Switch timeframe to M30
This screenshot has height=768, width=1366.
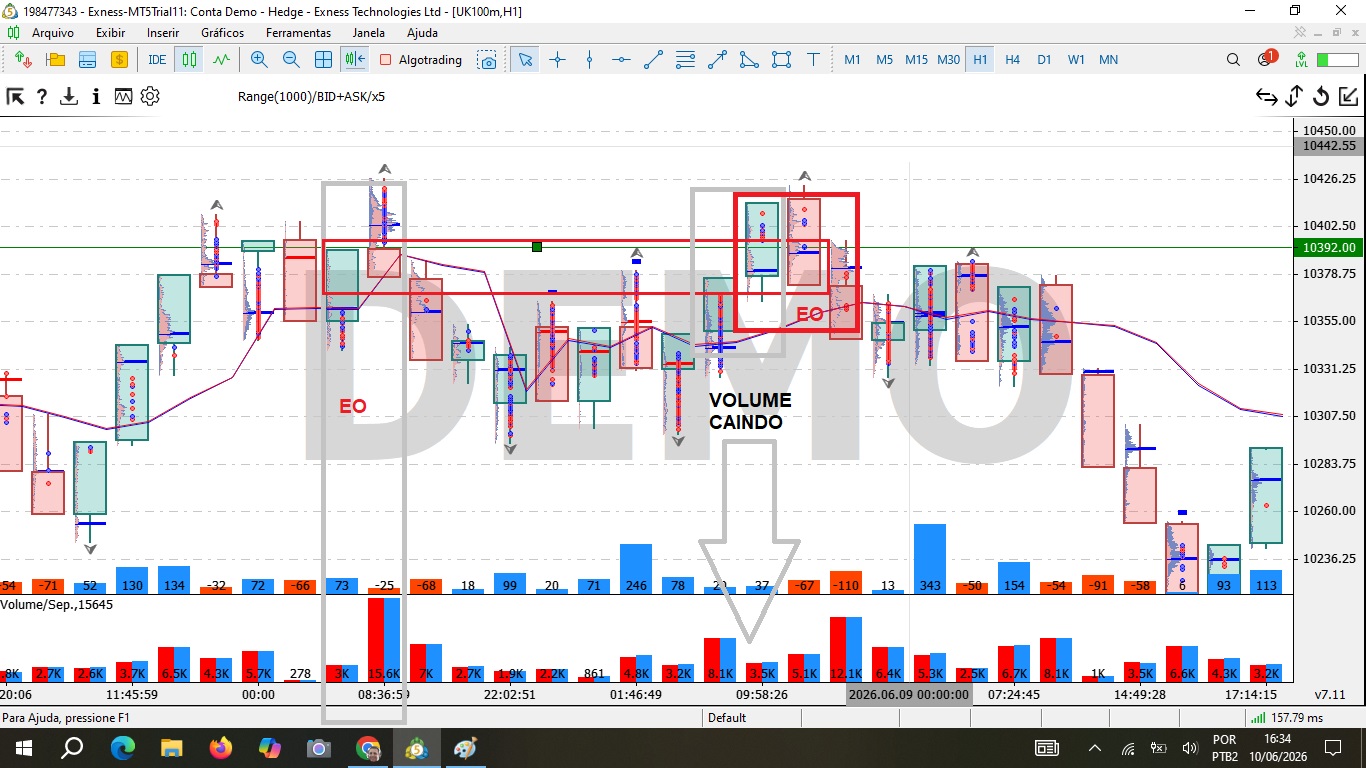tap(948, 59)
